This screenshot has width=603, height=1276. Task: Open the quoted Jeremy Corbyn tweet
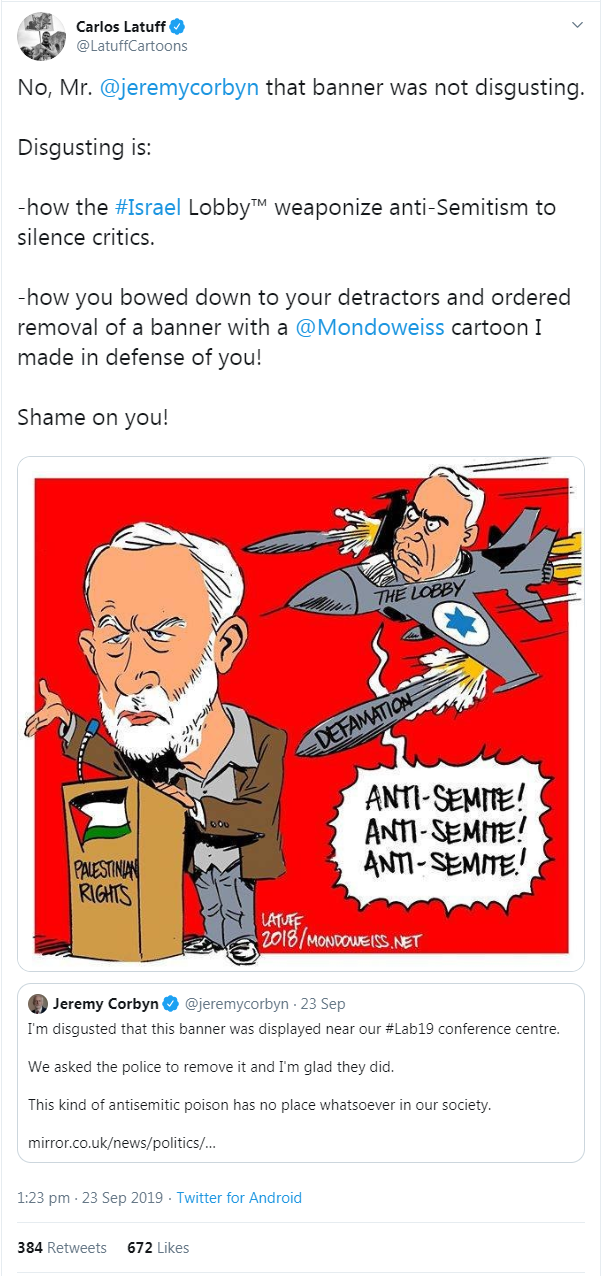pyautogui.click(x=301, y=1072)
